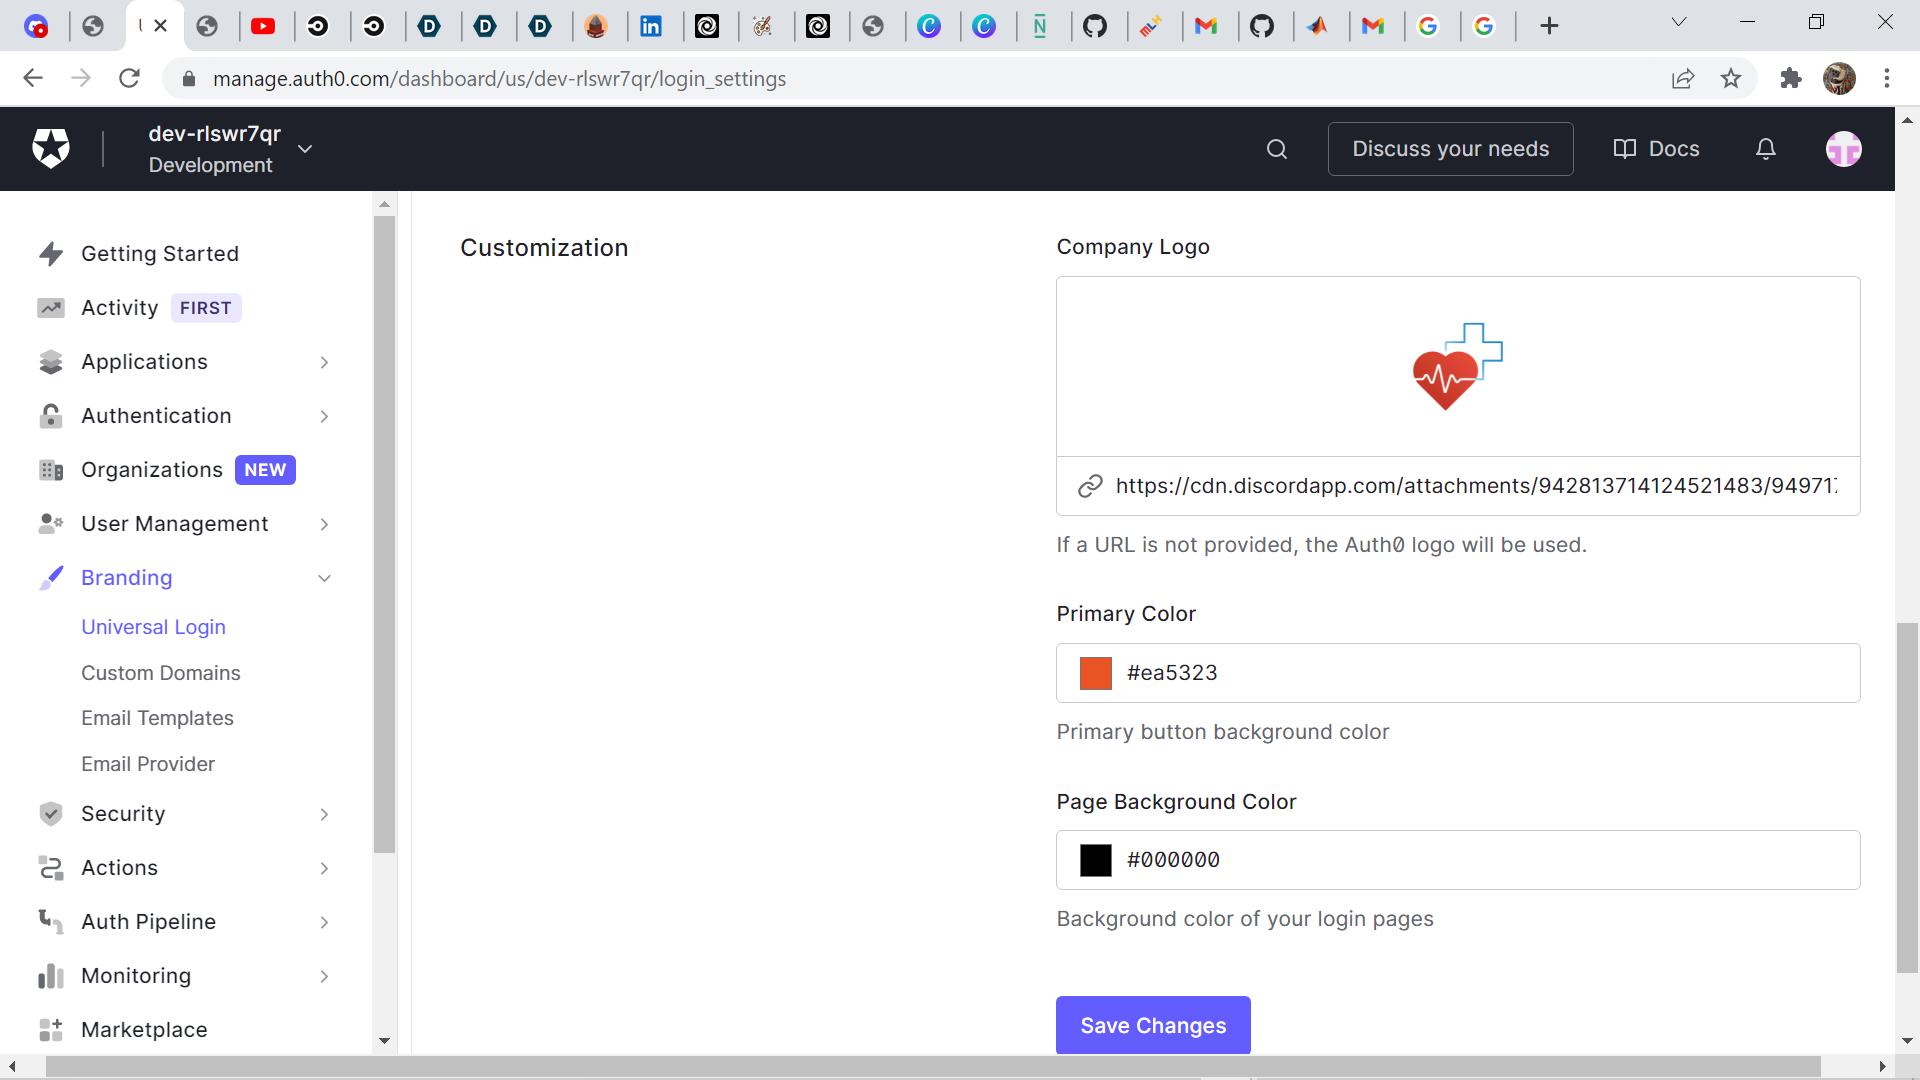Reload the page with the refresh icon
Image resolution: width=1920 pixels, height=1080 pixels.
tap(129, 78)
